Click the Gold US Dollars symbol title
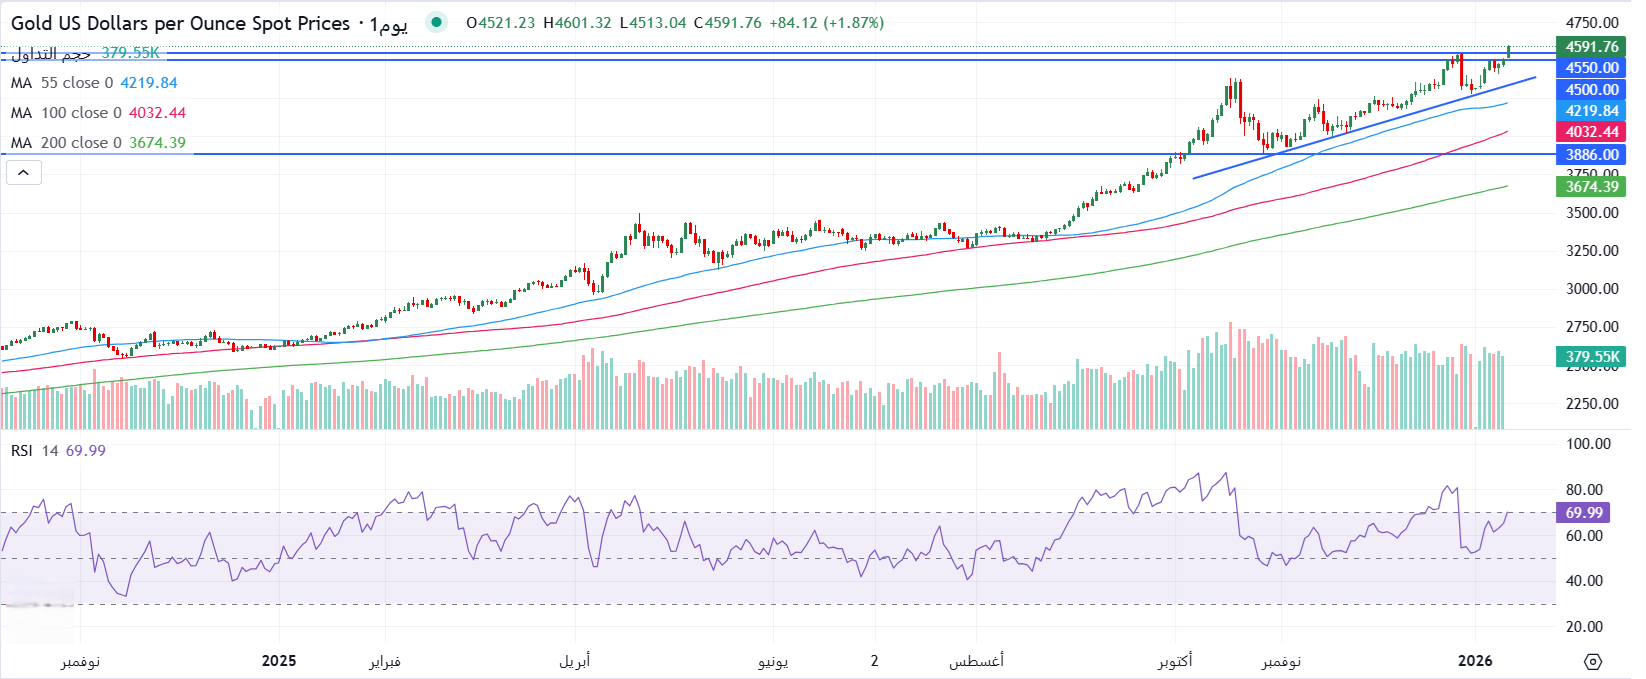The width and height of the screenshot is (1646, 679). (180, 23)
